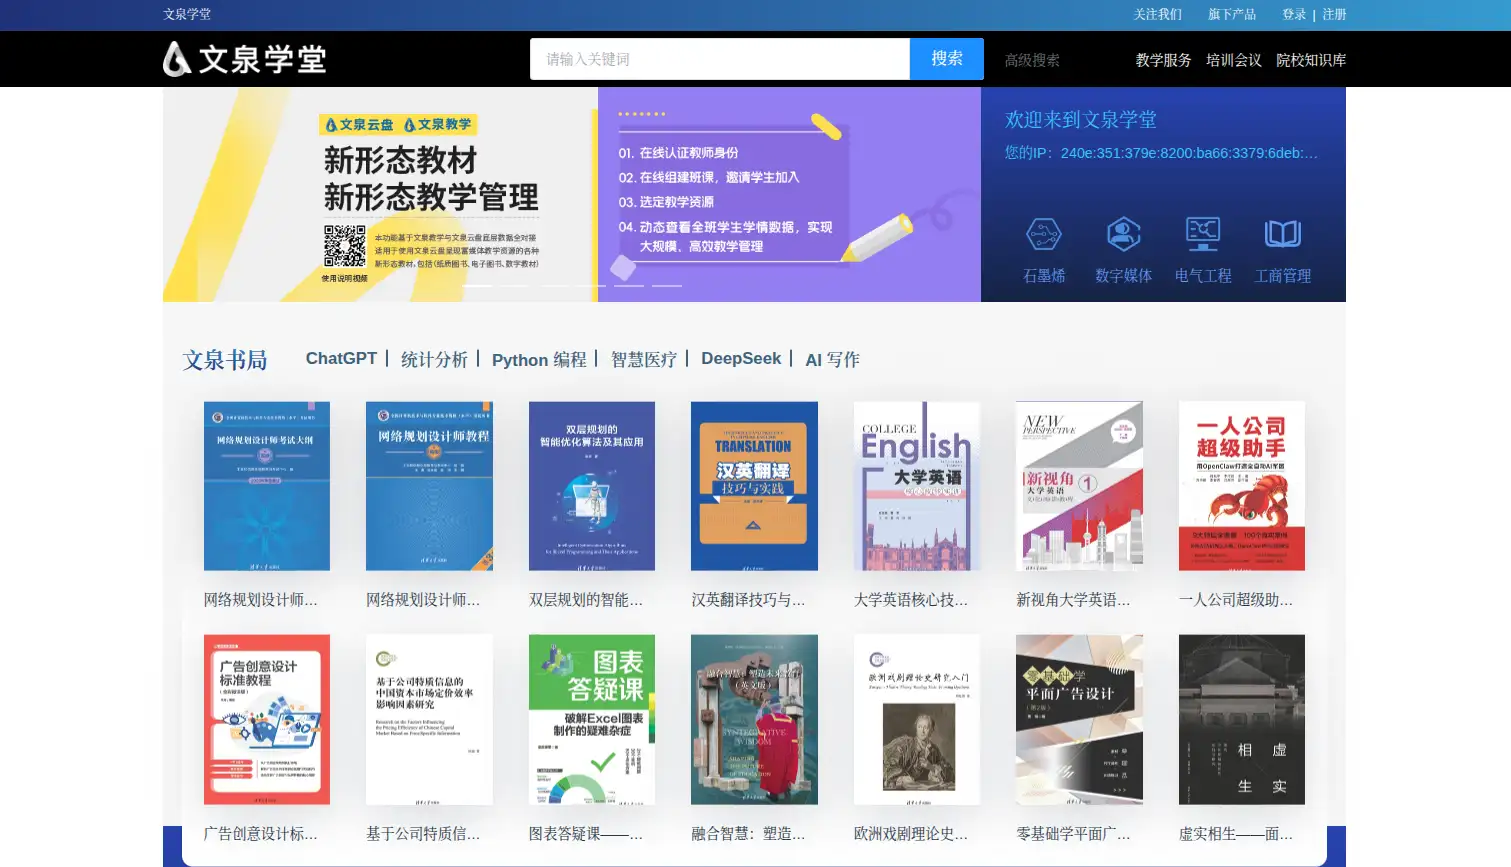Click the 新形态教材 banner slide
1511x867 pixels.
point(380,195)
